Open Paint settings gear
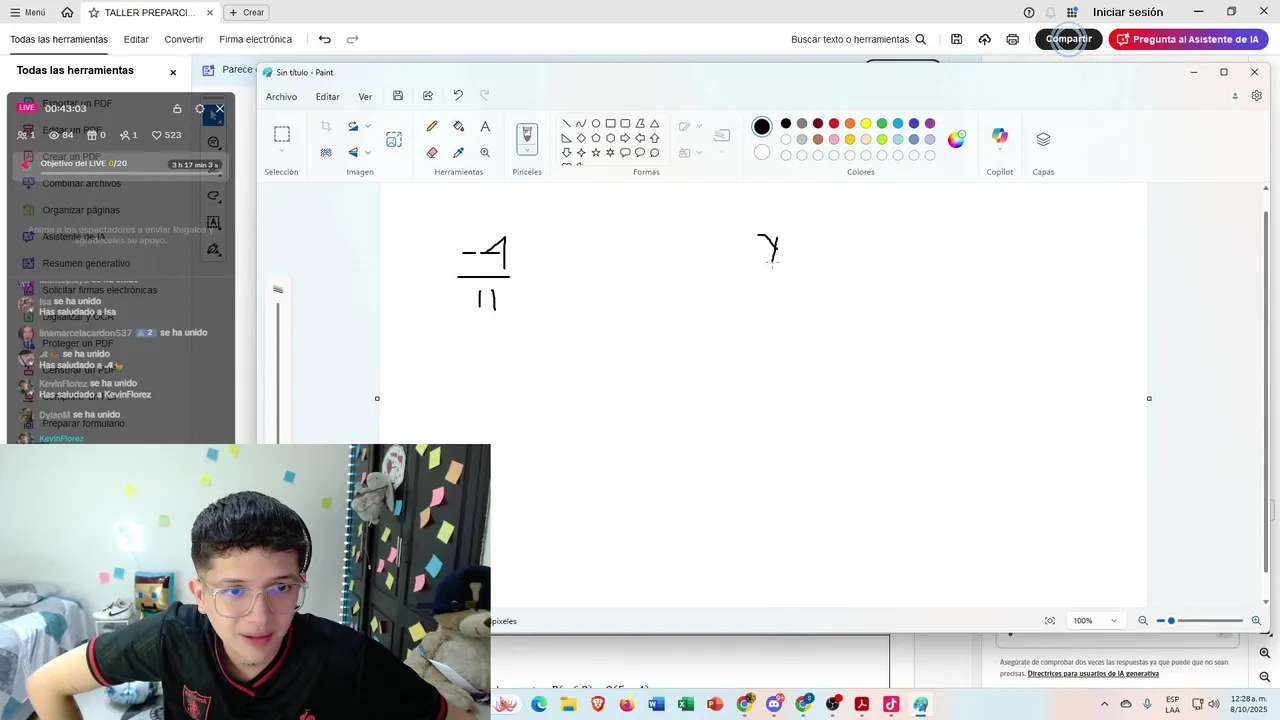 coord(1257,96)
